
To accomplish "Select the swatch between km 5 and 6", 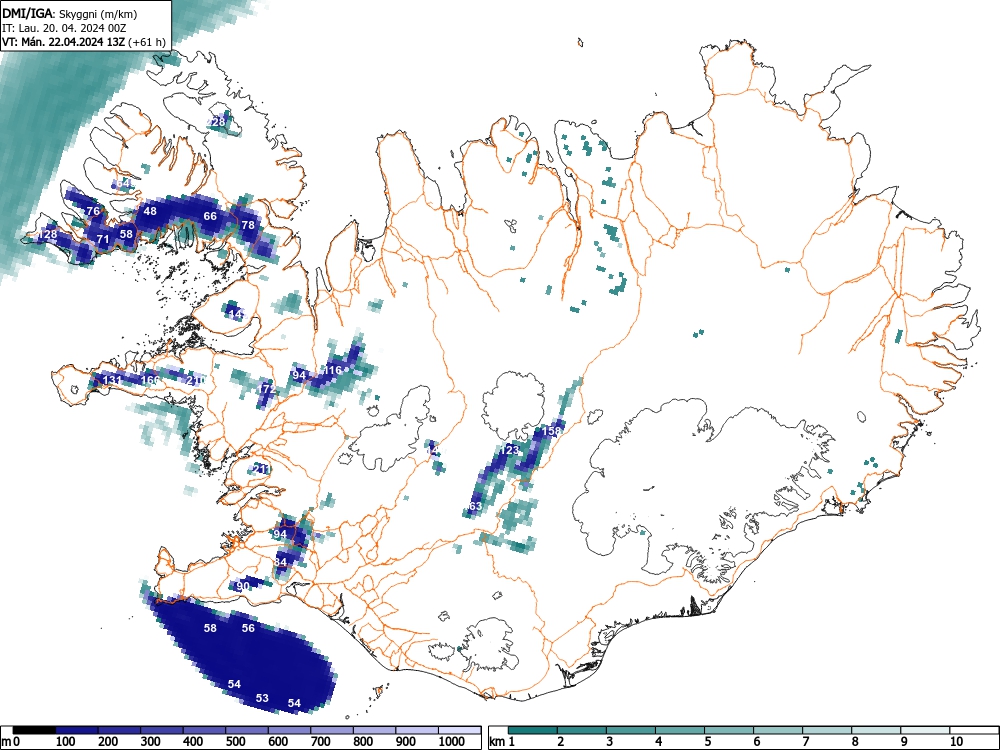I will pos(728,730).
